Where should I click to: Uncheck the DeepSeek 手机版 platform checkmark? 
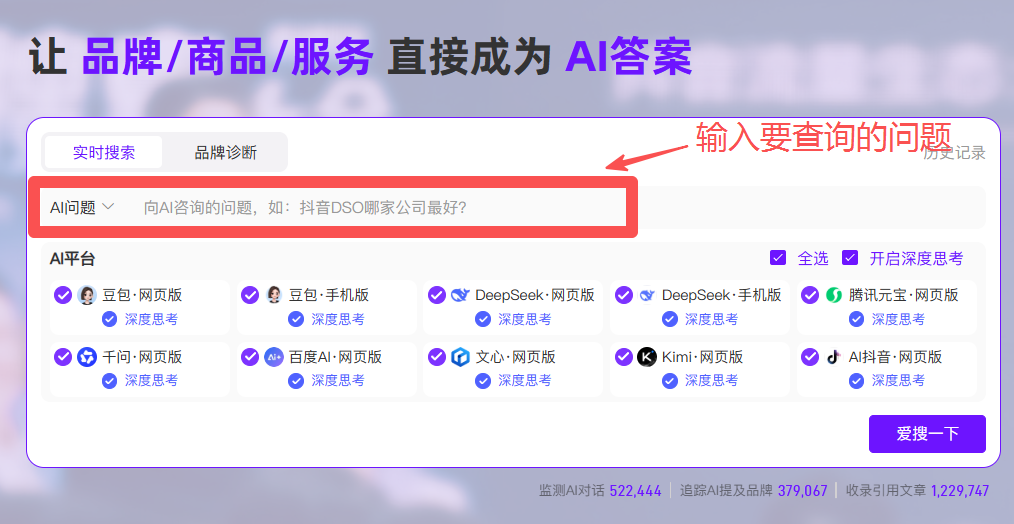(x=624, y=295)
